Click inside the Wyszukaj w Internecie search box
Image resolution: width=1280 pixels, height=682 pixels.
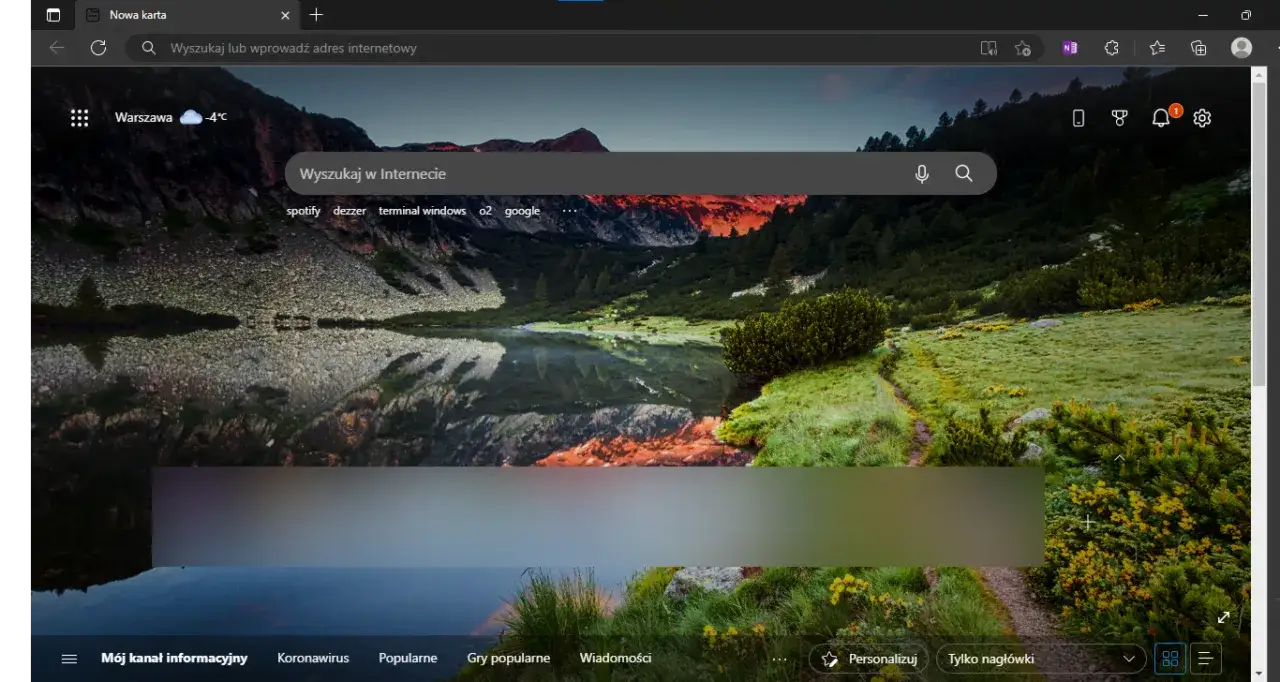(600, 173)
